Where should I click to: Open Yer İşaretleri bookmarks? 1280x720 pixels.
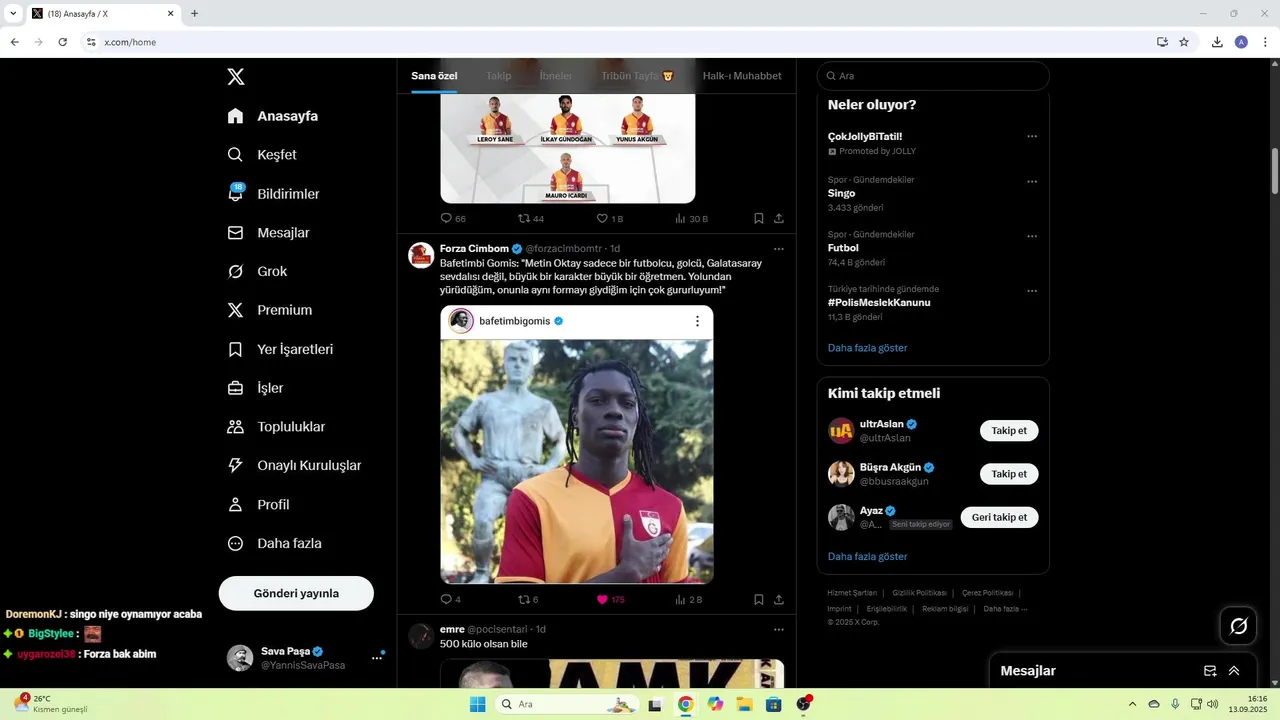click(280, 350)
